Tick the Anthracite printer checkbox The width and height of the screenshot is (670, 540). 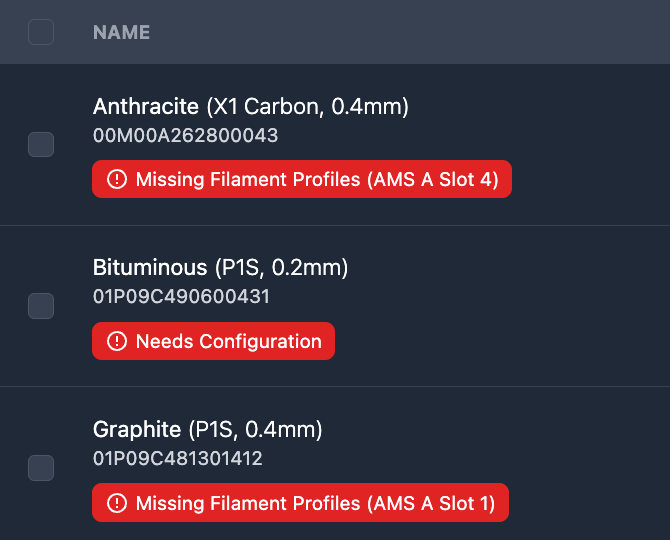(41, 144)
